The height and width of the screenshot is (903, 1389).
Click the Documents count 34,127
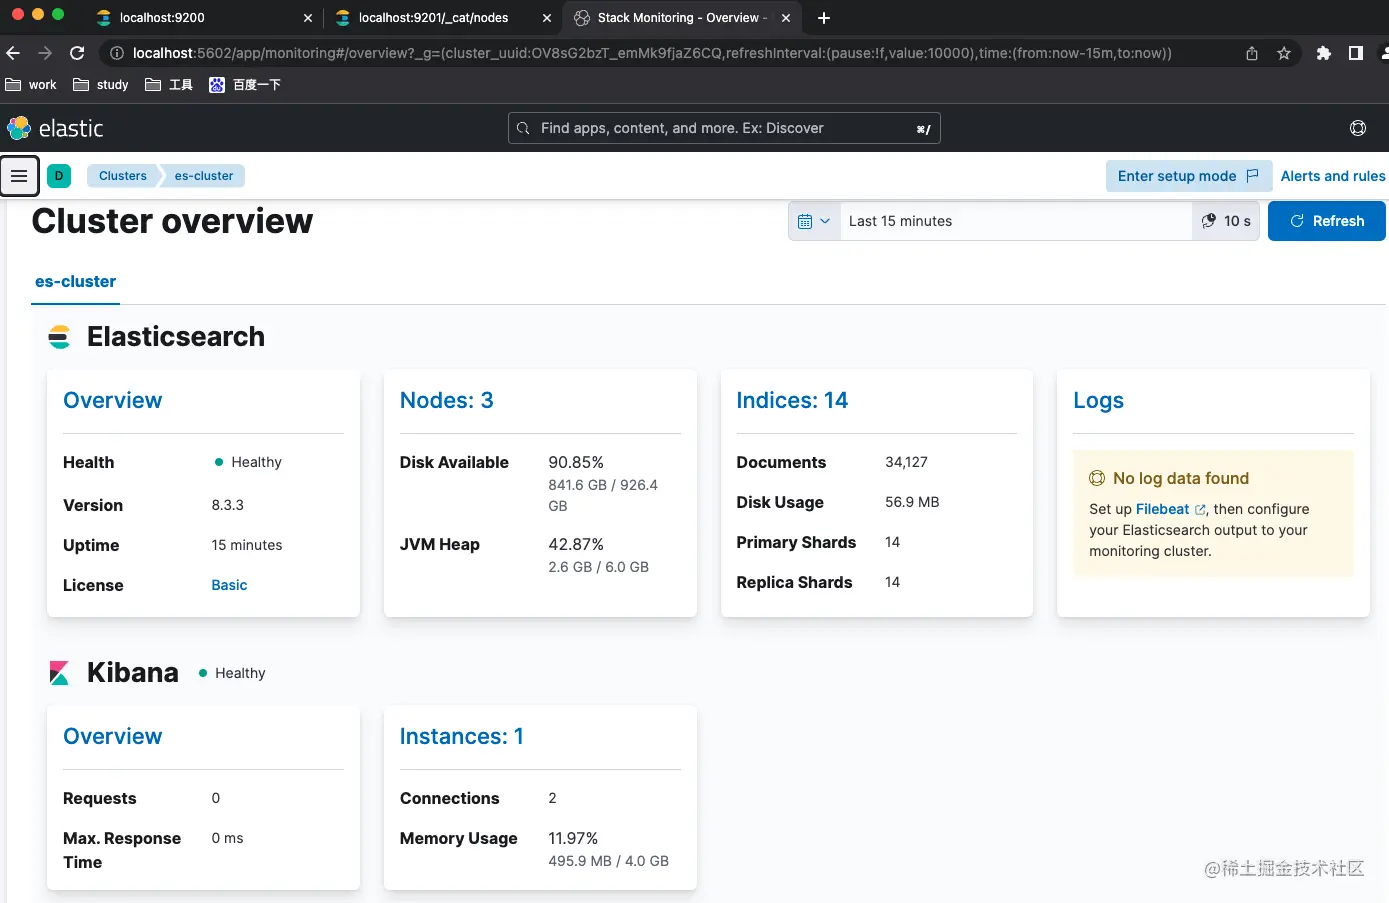click(x=906, y=462)
